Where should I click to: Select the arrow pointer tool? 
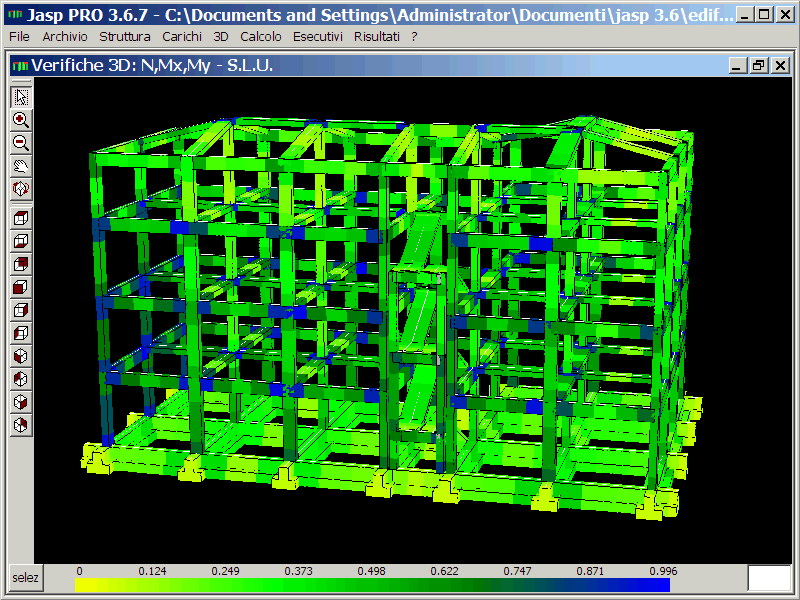point(21,97)
